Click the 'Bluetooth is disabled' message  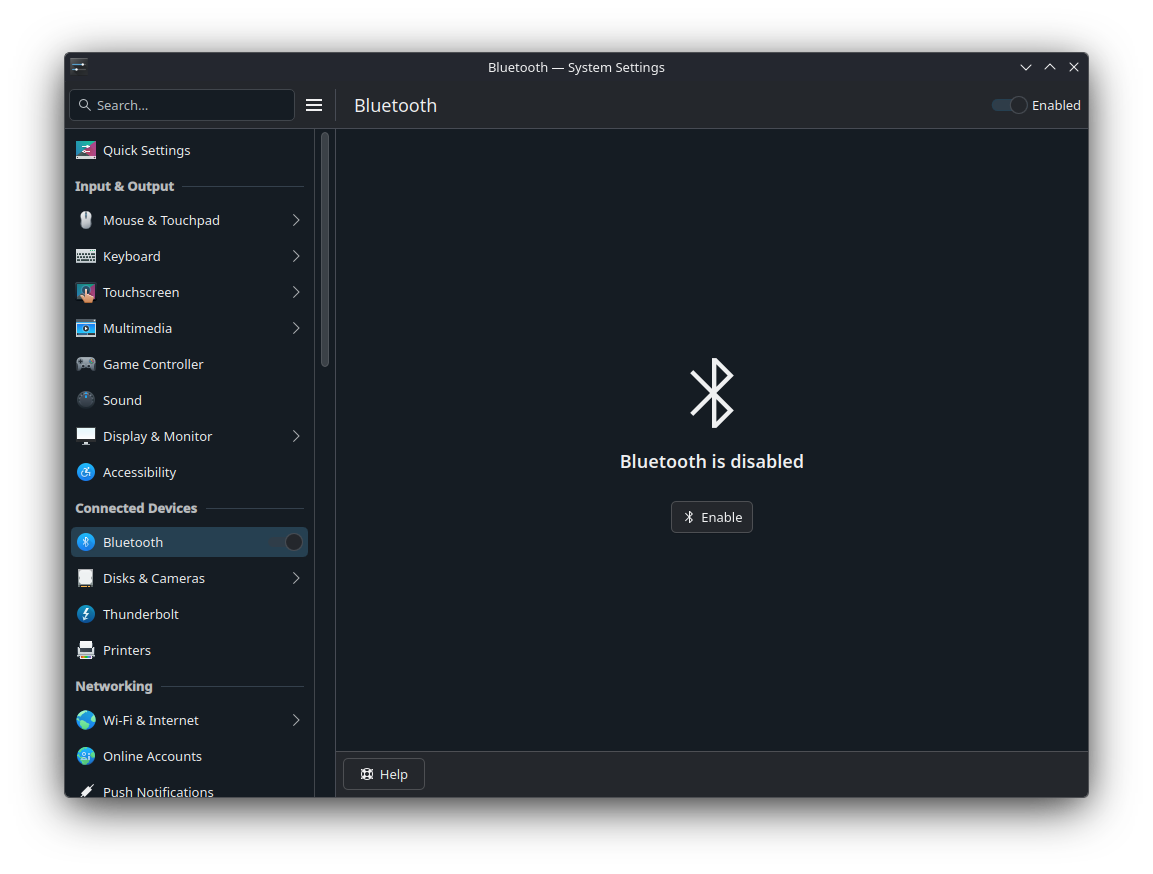coord(712,461)
